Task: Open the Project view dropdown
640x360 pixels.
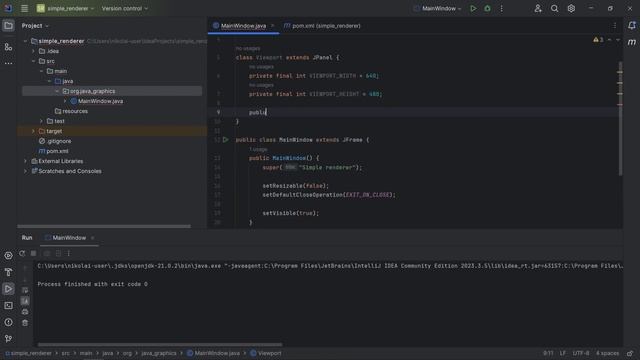Action: tap(35, 26)
